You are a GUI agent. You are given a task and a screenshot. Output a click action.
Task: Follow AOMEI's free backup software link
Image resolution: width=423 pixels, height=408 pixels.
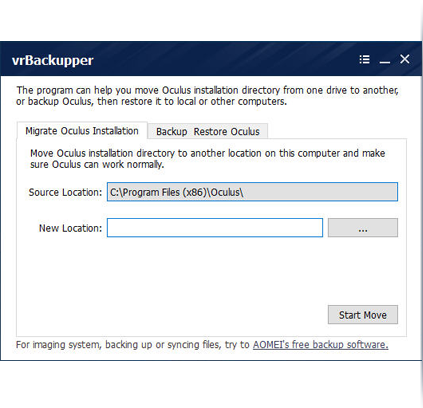pos(320,344)
